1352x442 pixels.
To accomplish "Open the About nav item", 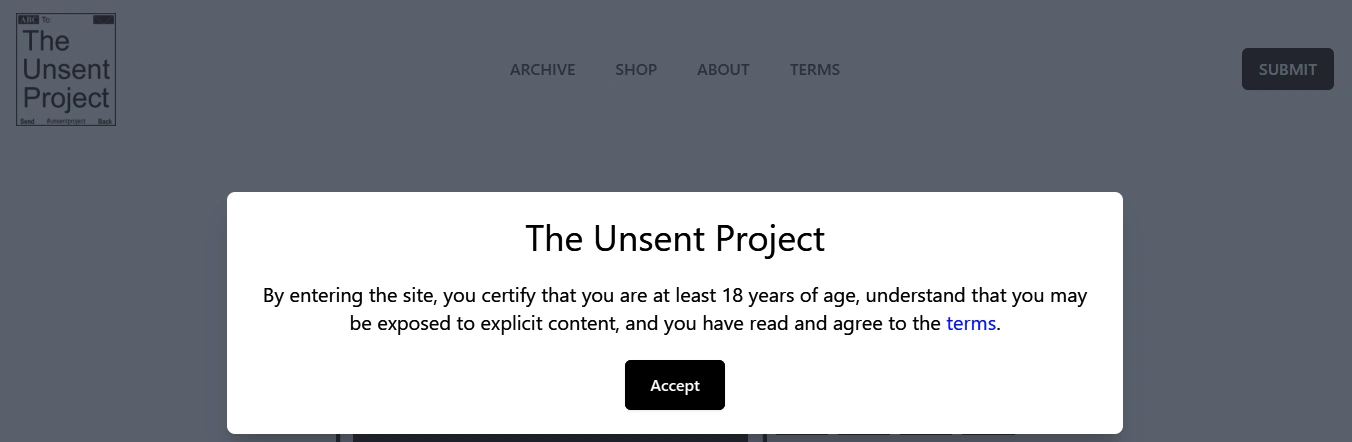I will [x=723, y=69].
